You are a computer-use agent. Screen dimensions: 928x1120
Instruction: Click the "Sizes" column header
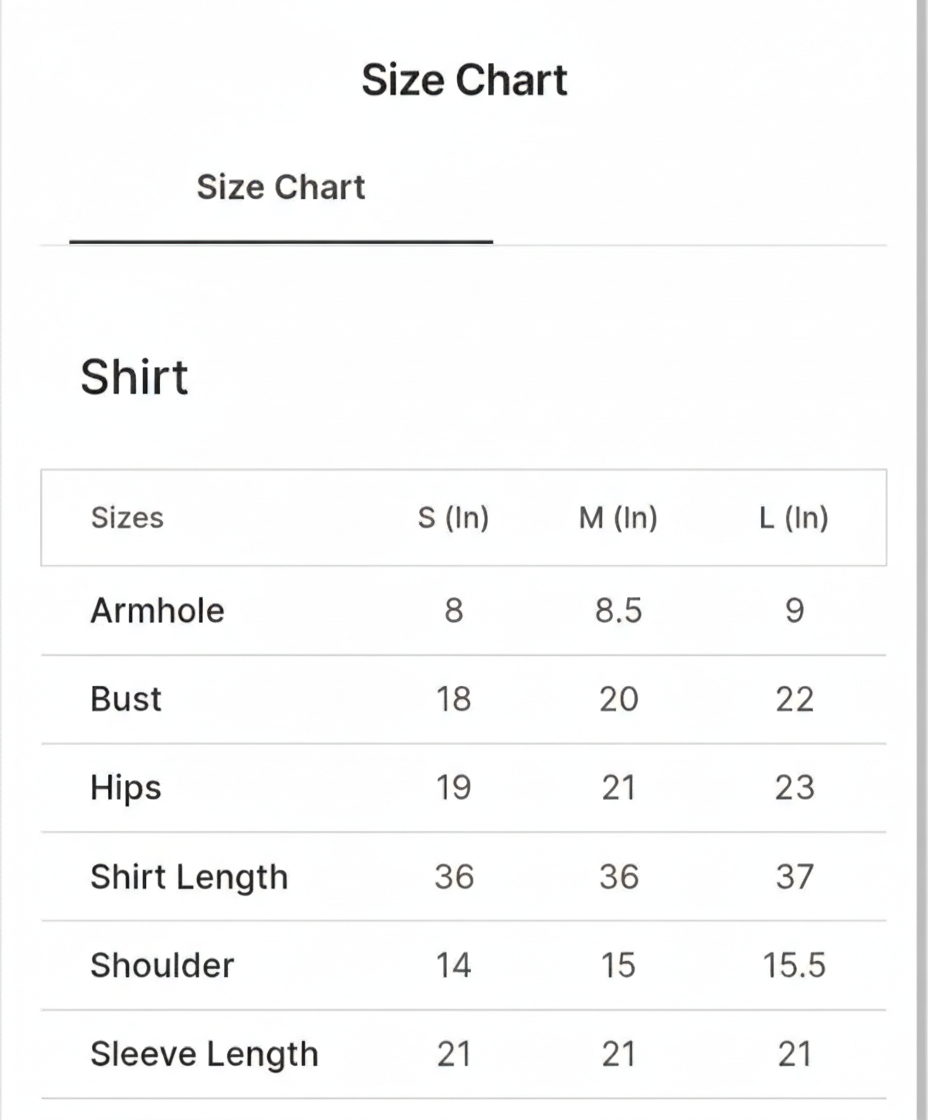point(127,518)
